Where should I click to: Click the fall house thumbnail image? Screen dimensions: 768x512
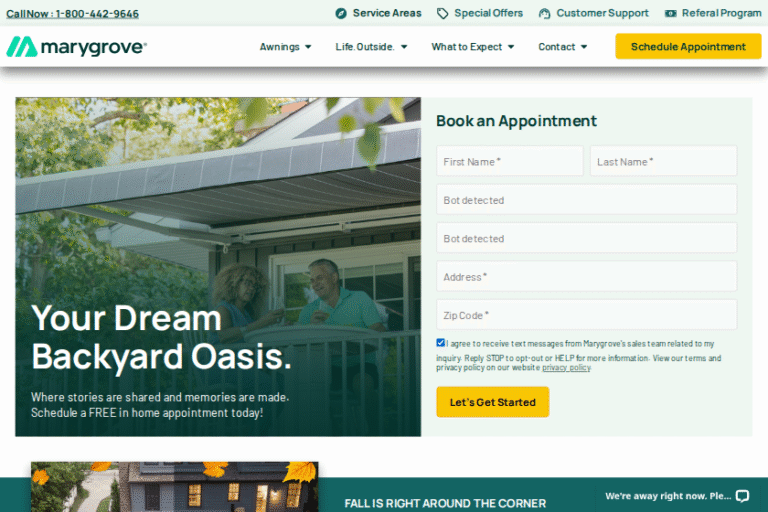point(174,487)
